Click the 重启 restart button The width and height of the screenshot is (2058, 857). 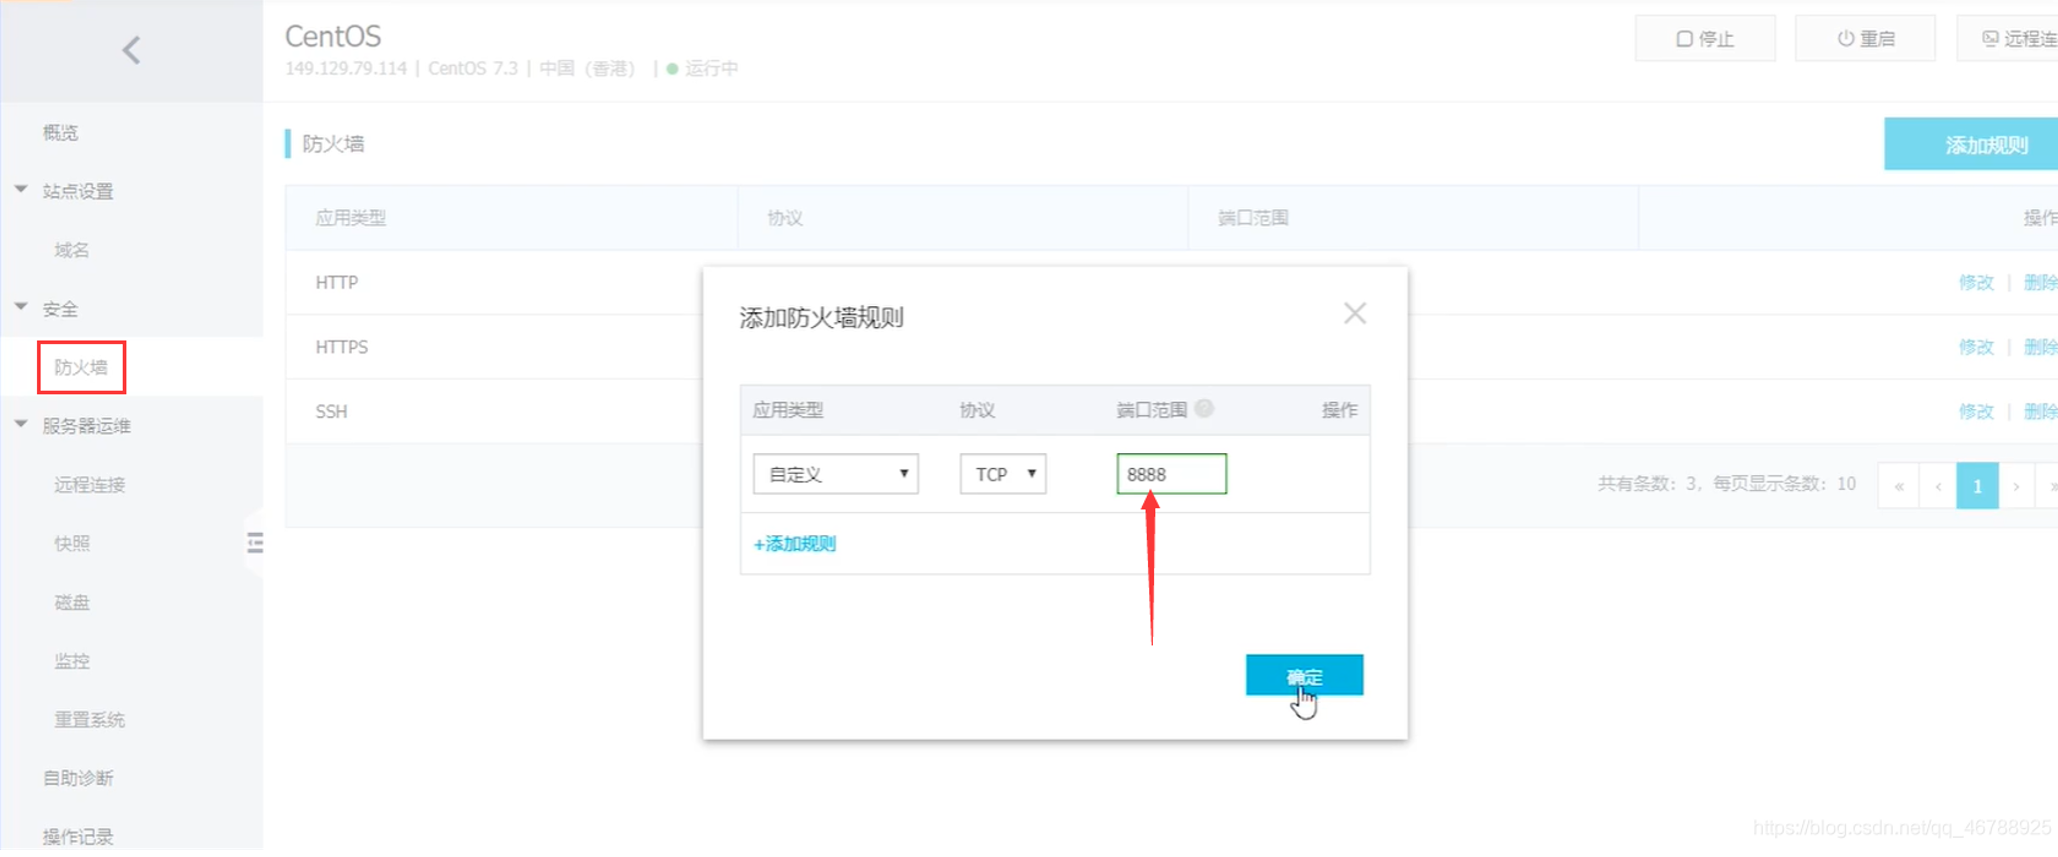click(1865, 39)
